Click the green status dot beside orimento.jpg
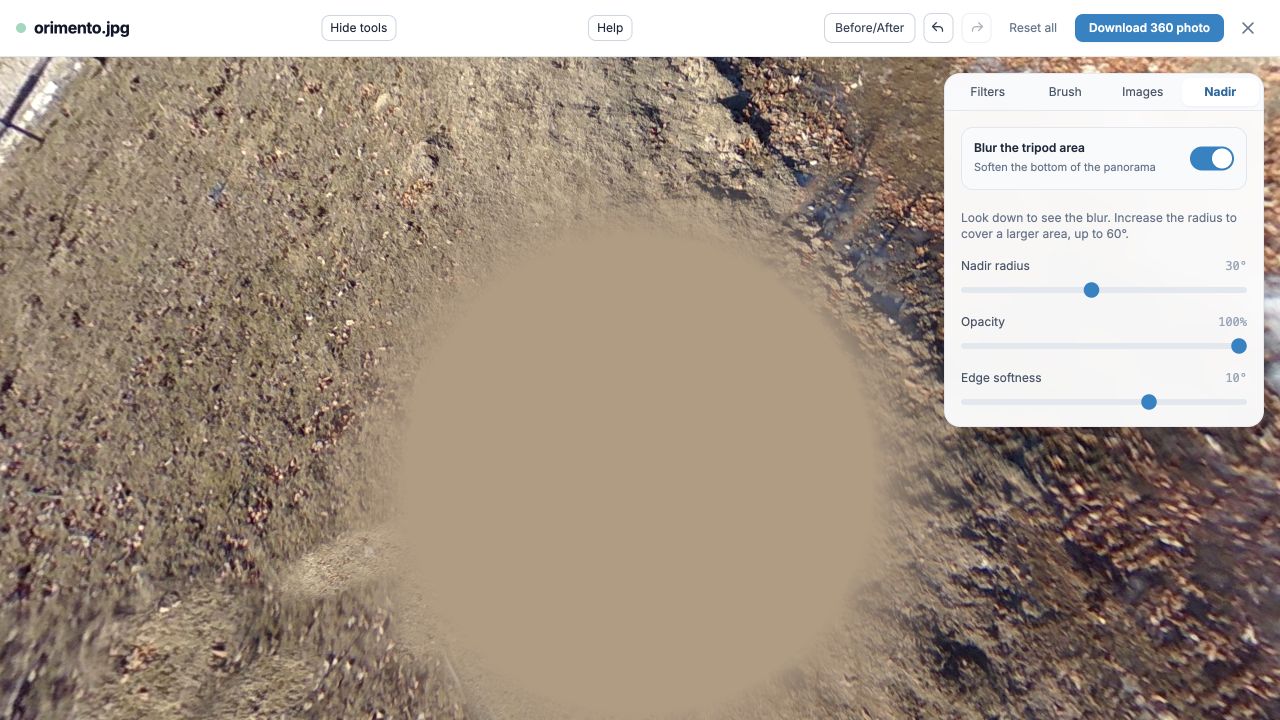Screen dimensions: 1280x720 21,28
